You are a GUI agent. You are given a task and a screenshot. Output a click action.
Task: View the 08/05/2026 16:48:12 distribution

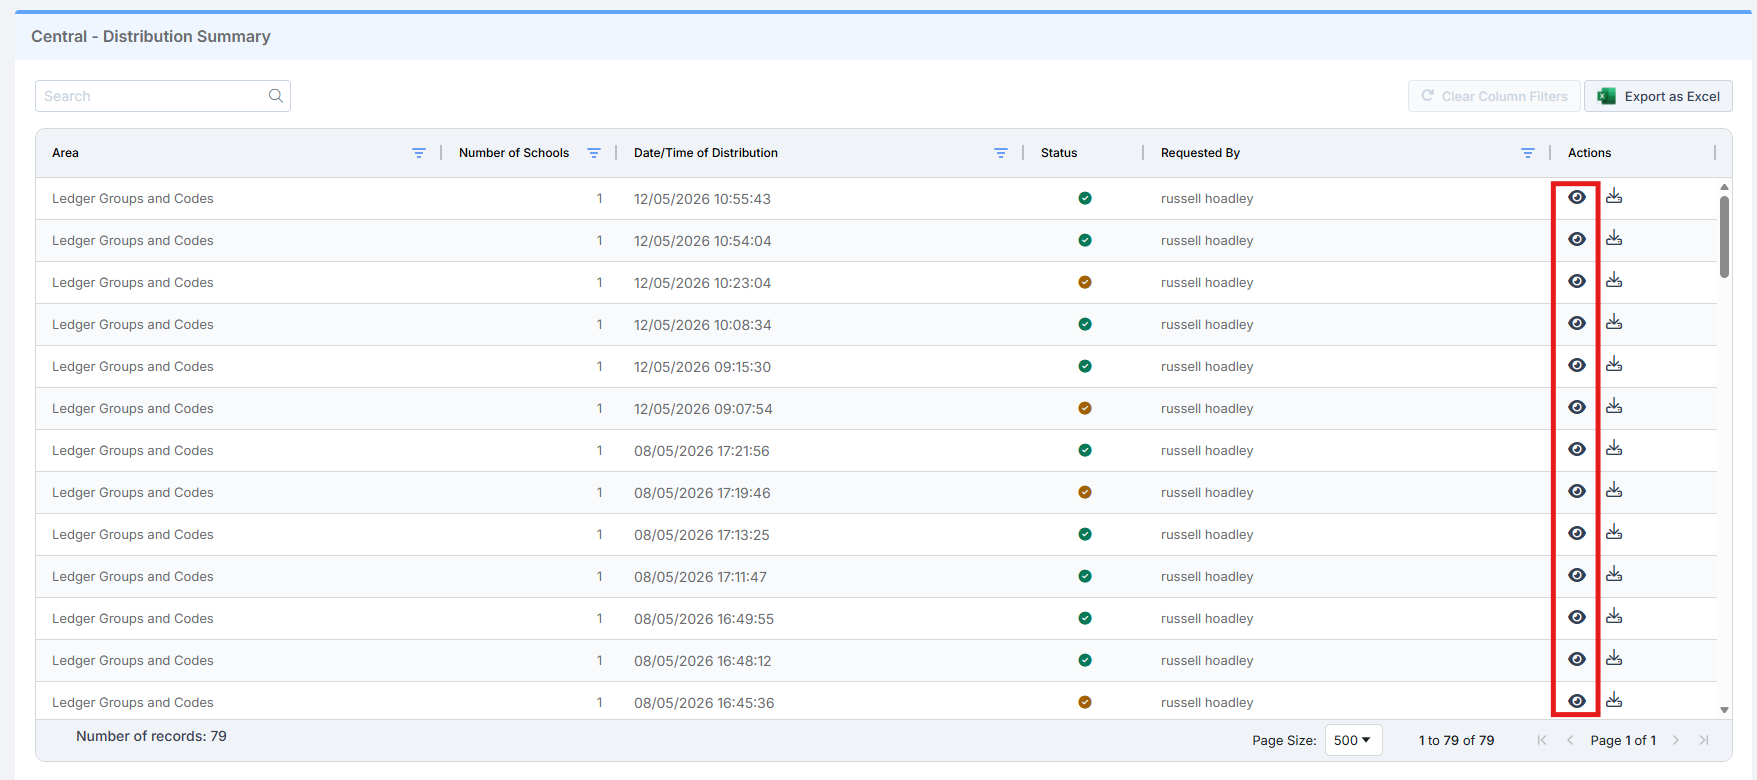click(x=1577, y=659)
